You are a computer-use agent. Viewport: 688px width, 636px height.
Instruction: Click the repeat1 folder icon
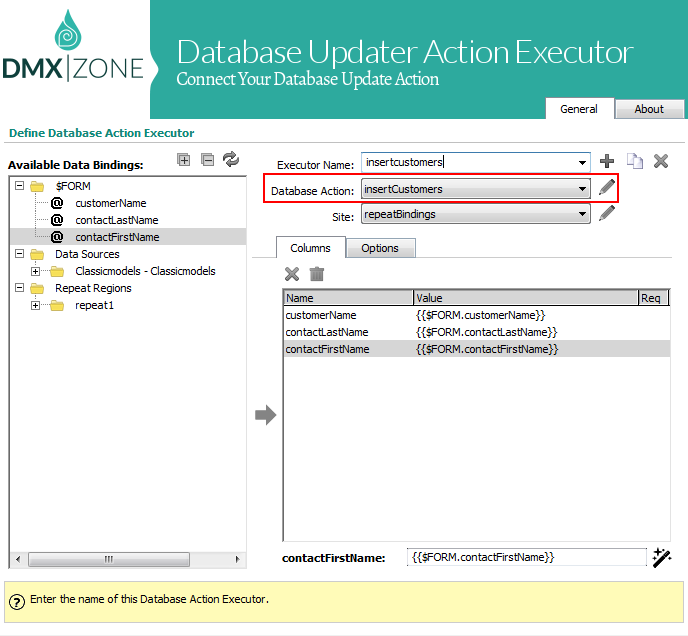(57, 305)
